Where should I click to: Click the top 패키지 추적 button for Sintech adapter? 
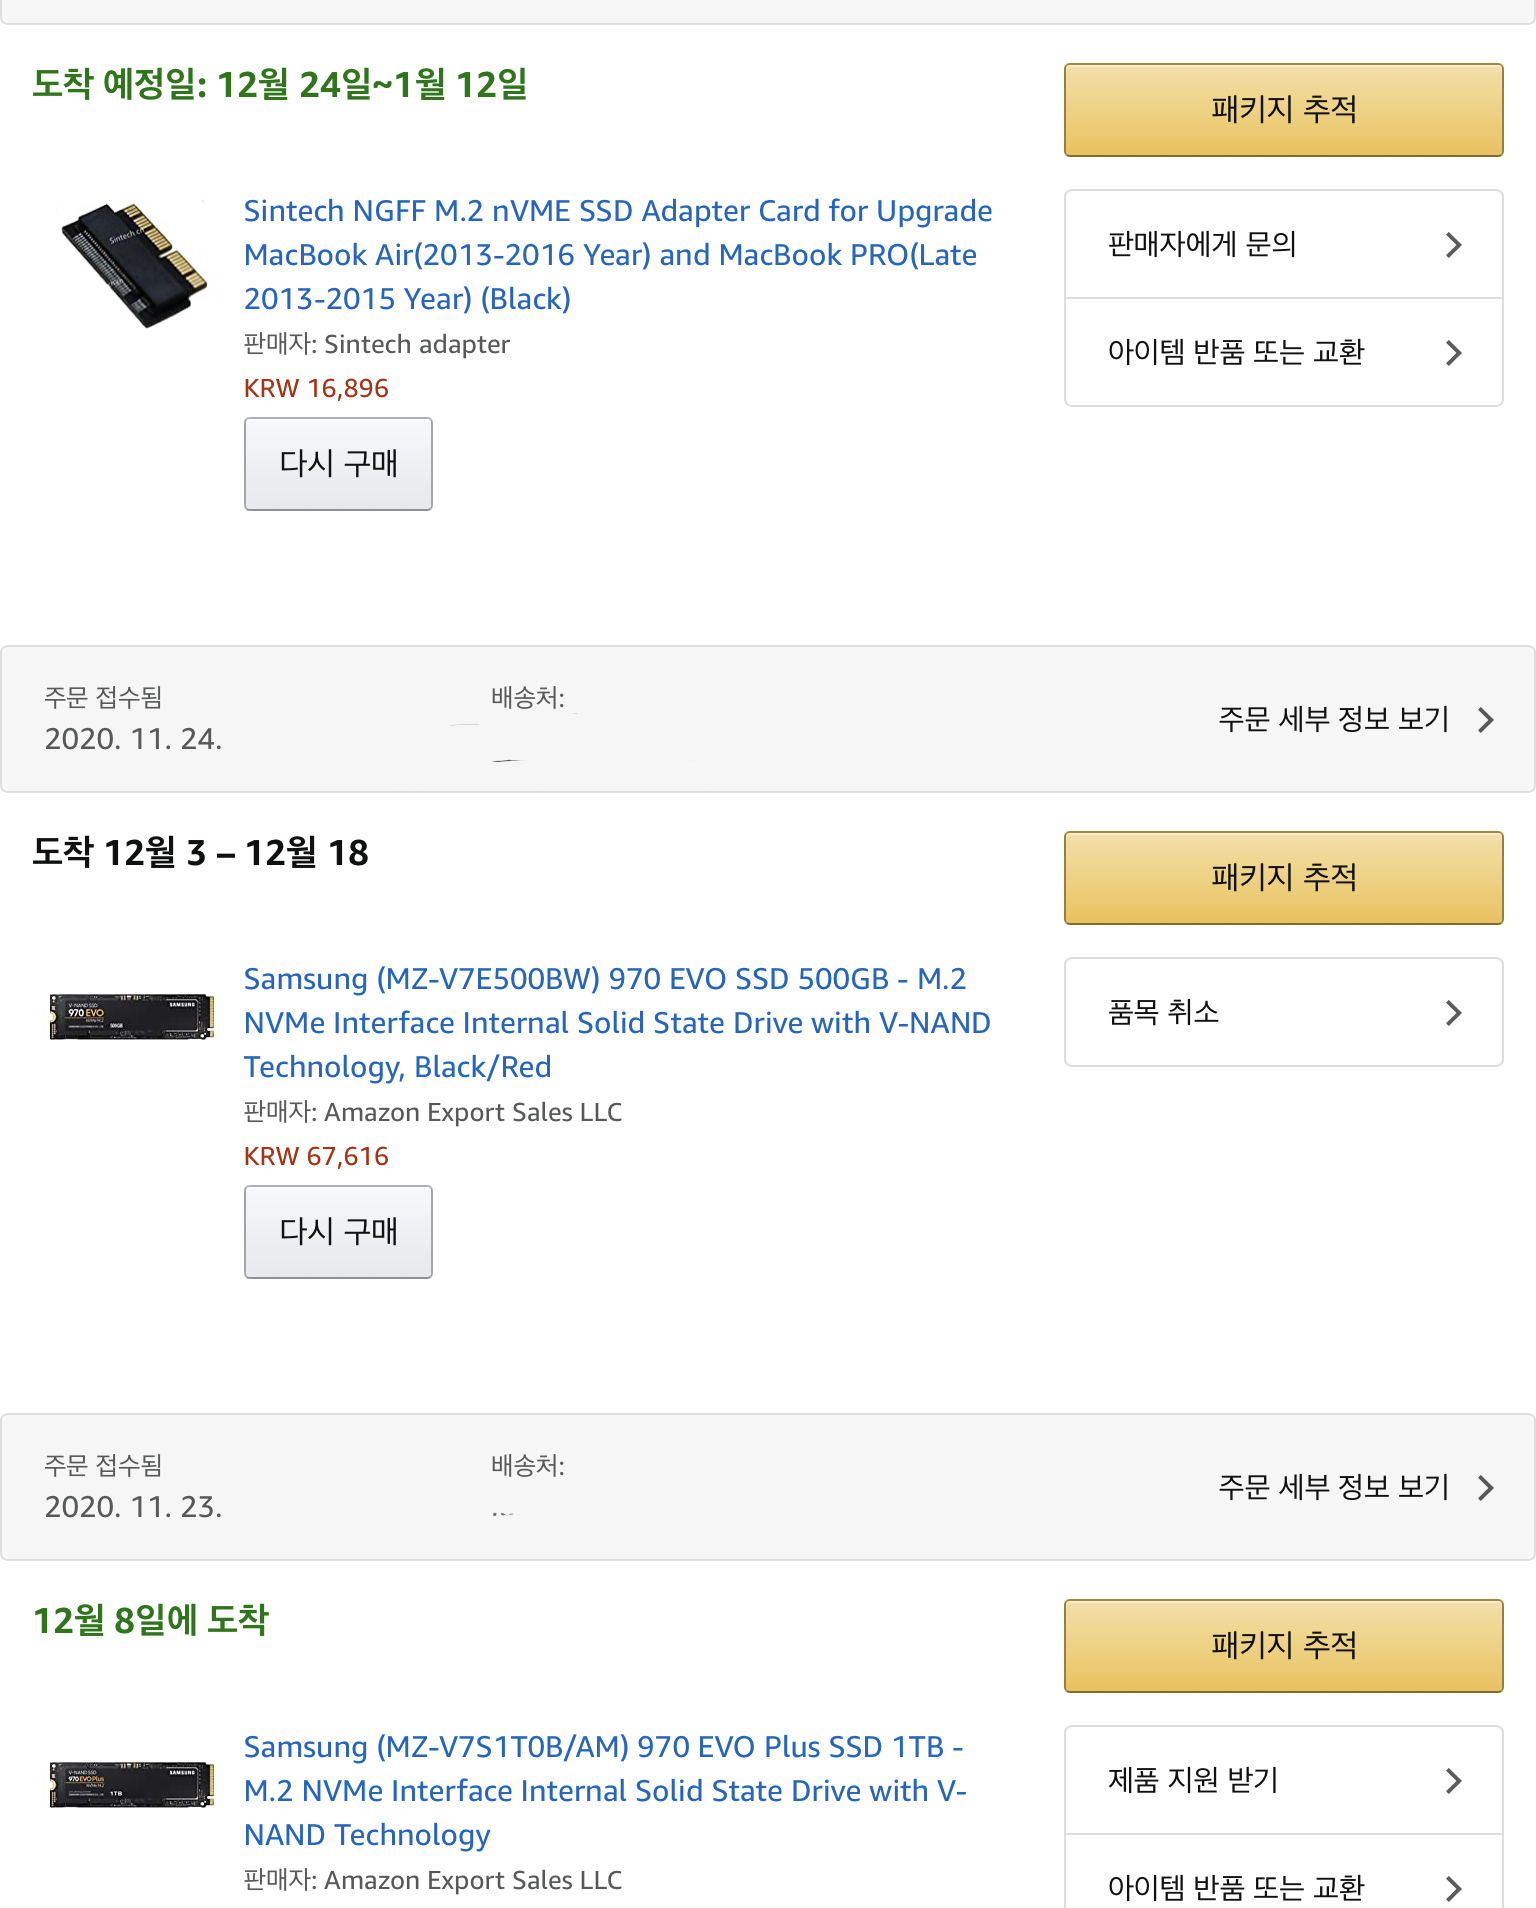tap(1283, 110)
